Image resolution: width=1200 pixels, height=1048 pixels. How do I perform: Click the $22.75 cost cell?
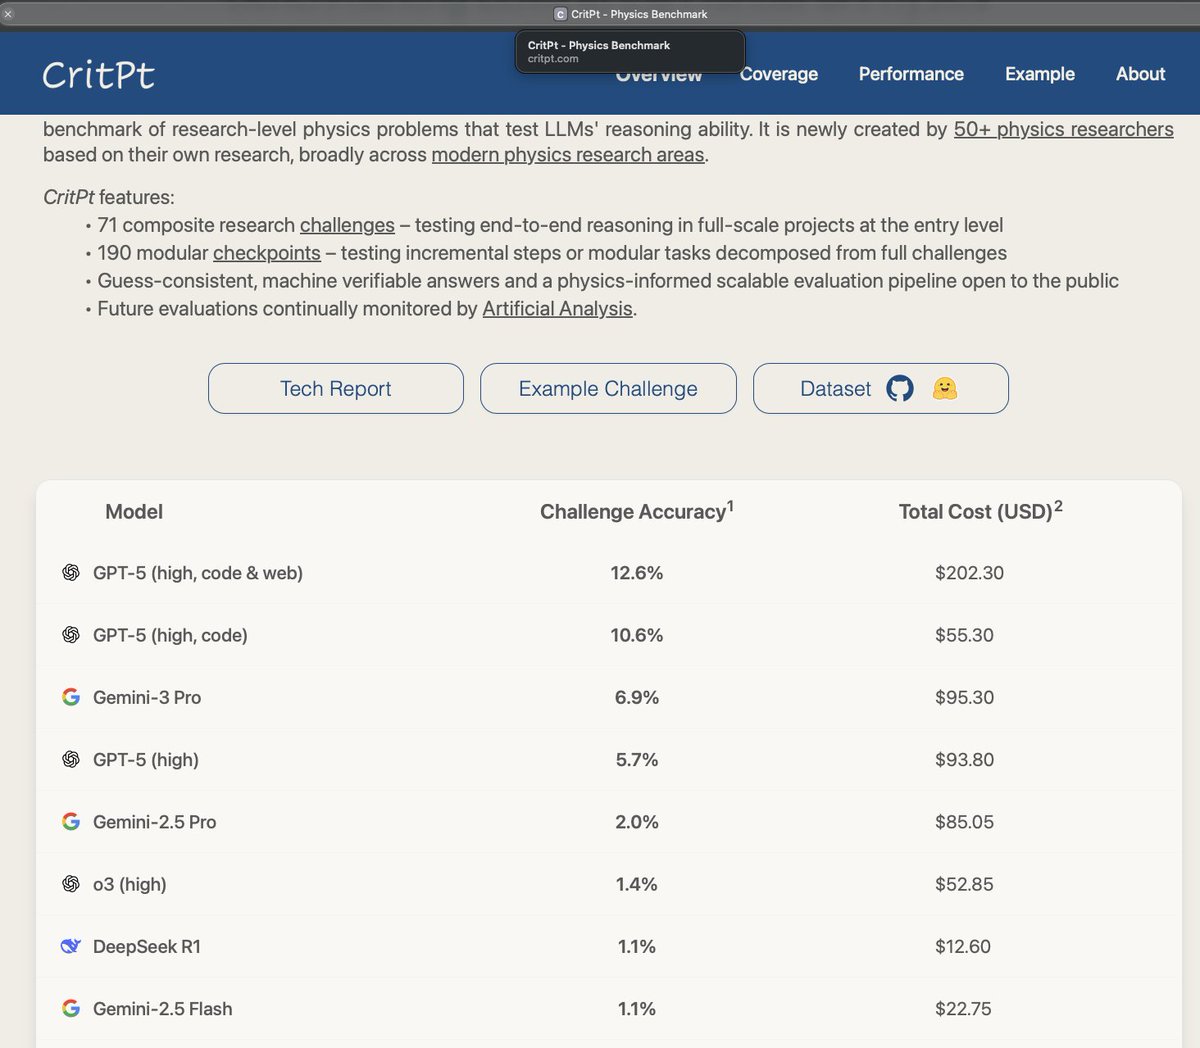963,1009
